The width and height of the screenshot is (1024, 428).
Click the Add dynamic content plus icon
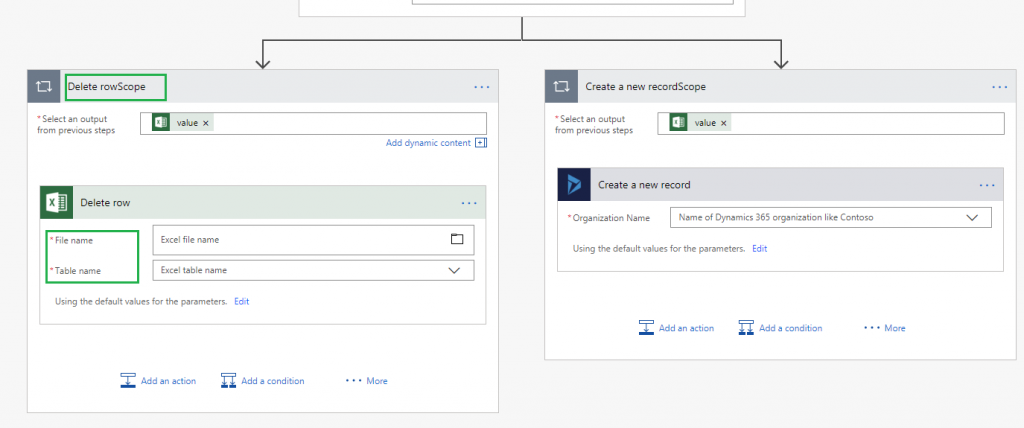click(x=481, y=143)
